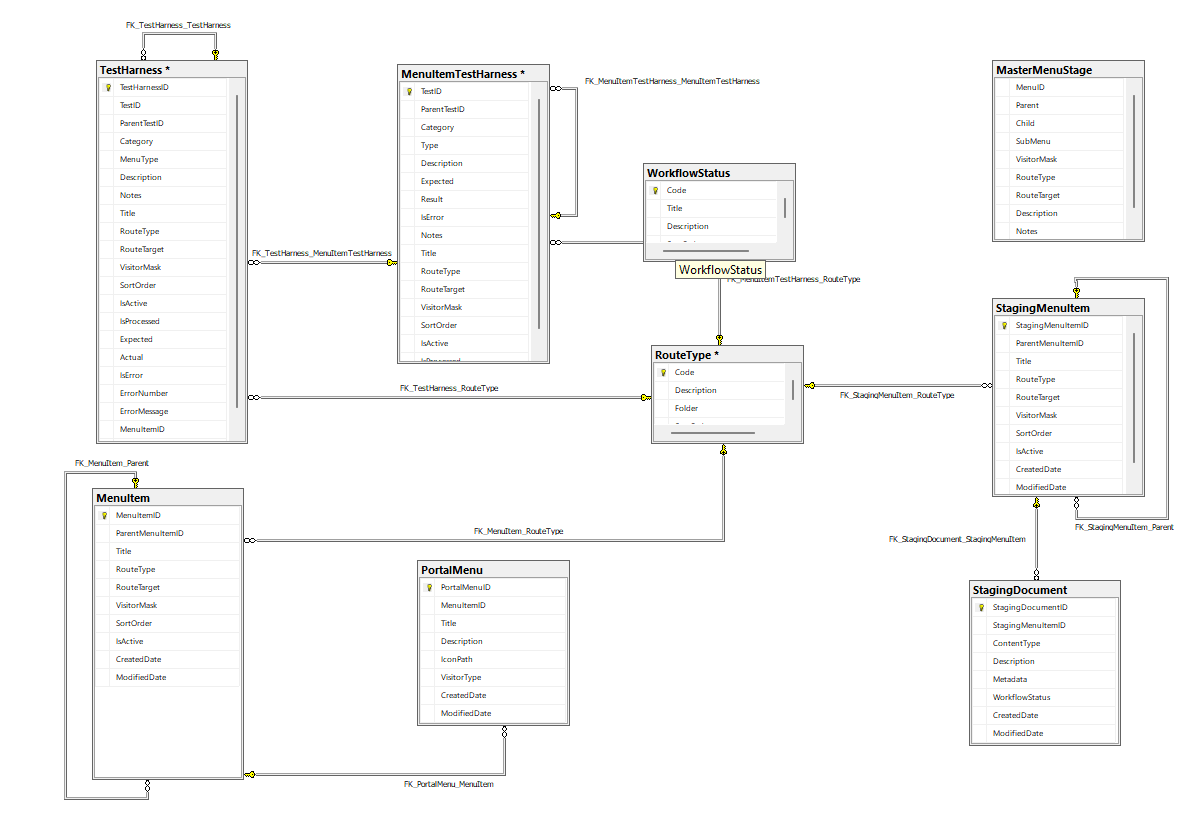Select the SubMenu column in MasterMenuStage
Screen dimensions: 1193x831
pyautogui.click(x=1060, y=142)
